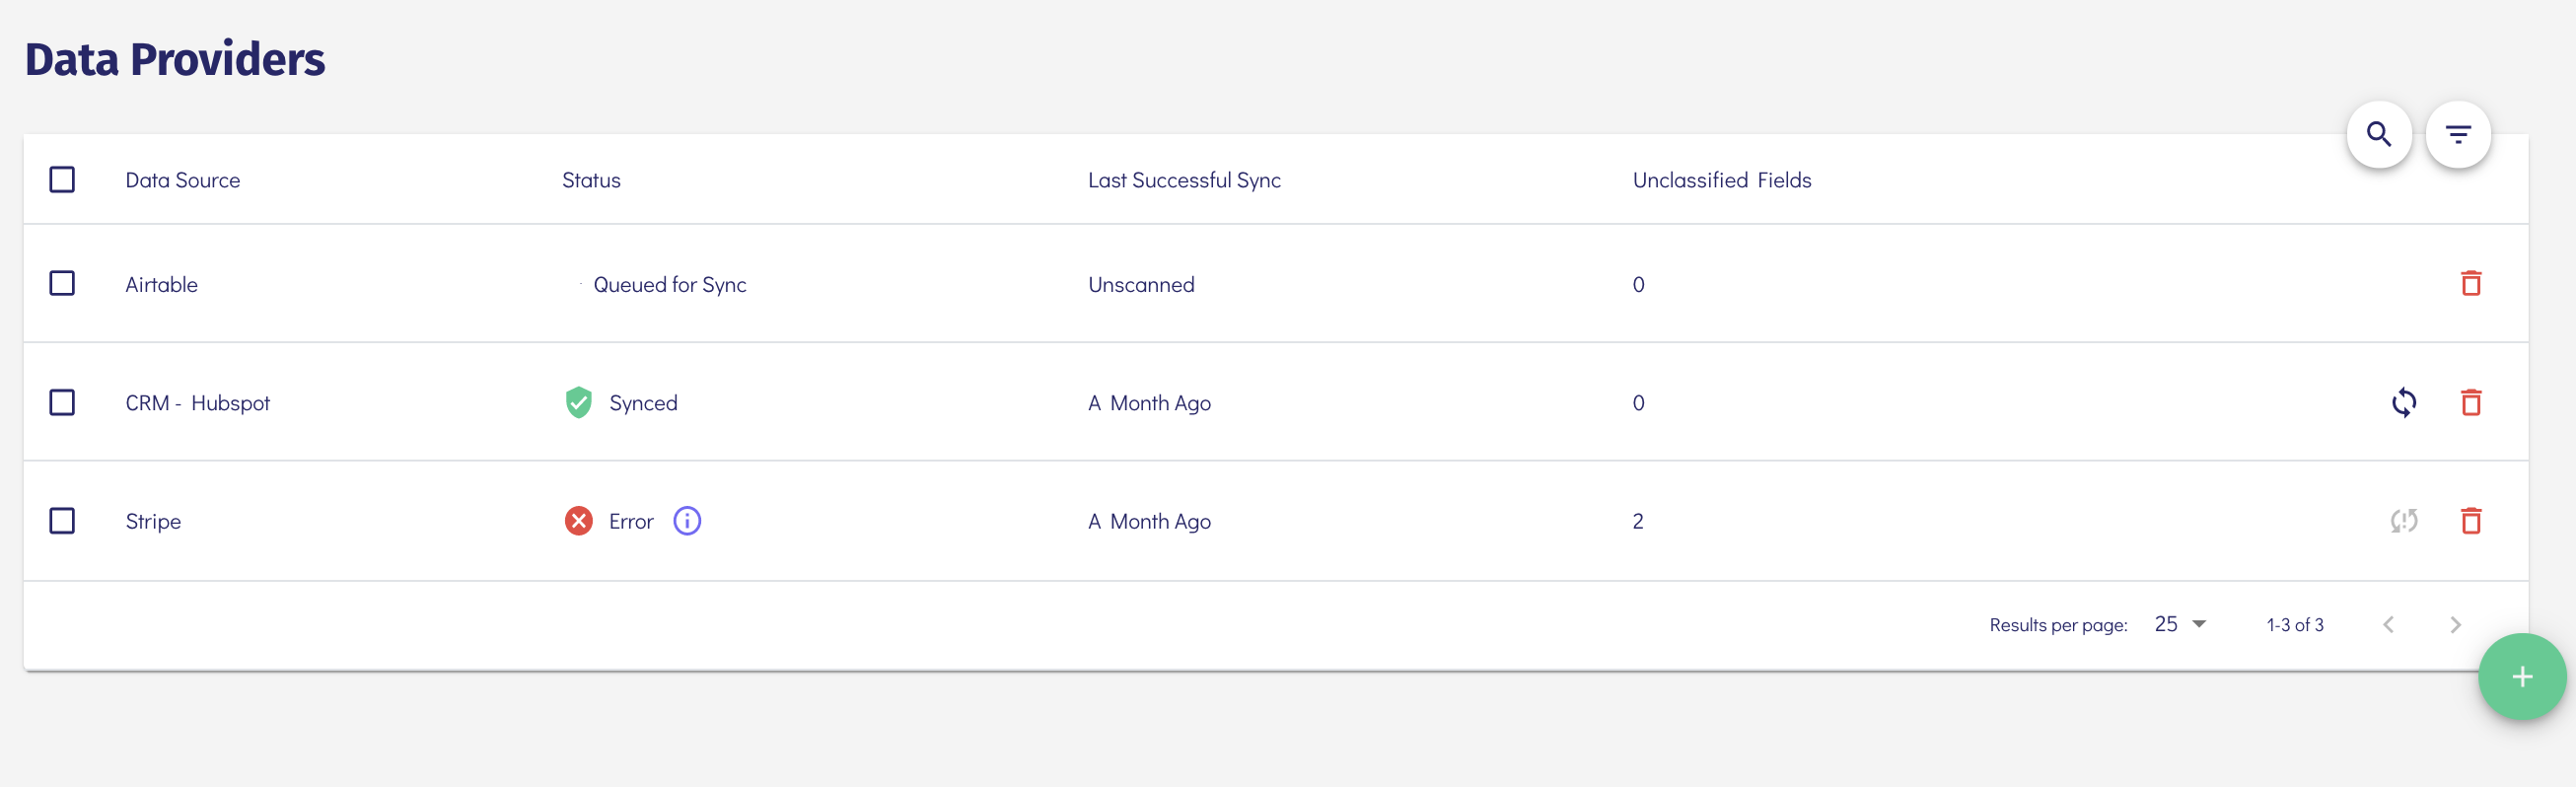Click the Error status text

click(631, 522)
